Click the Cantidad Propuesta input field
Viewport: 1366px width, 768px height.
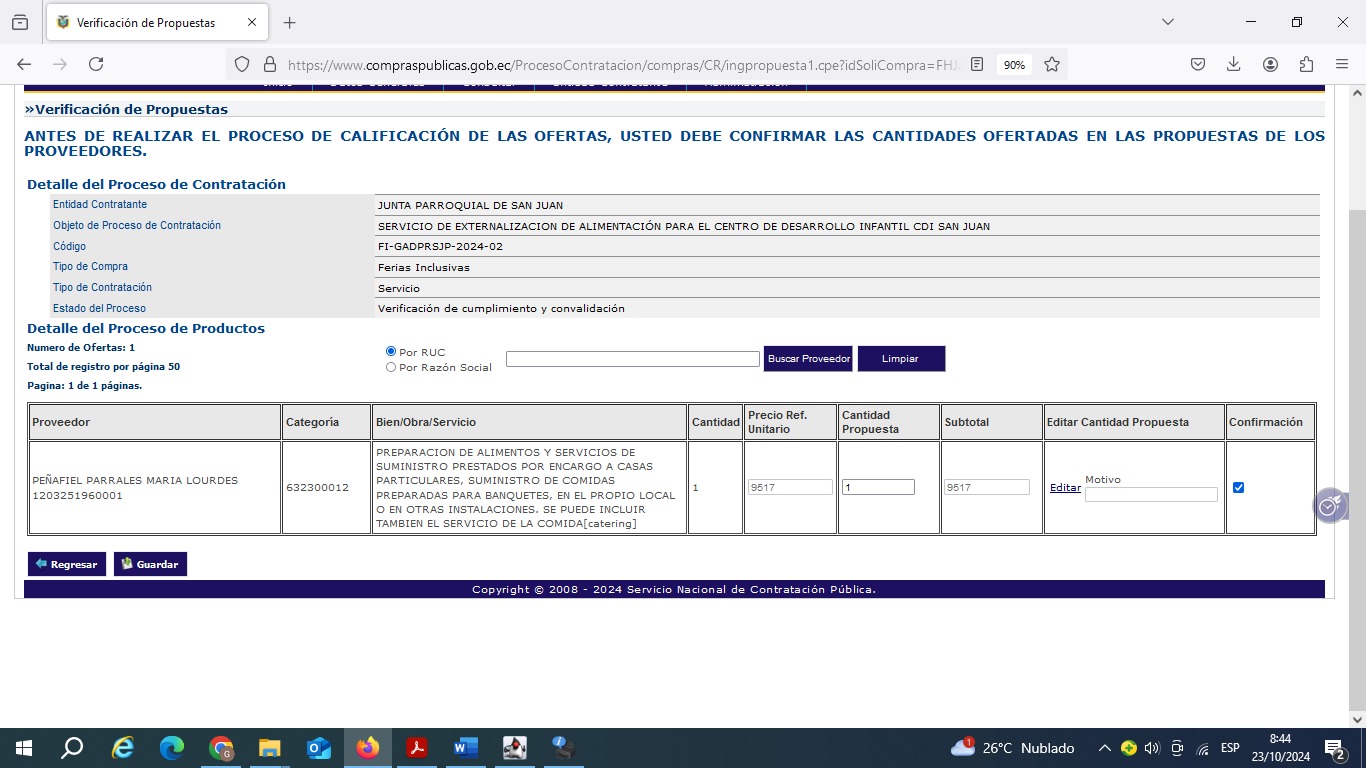click(x=877, y=487)
